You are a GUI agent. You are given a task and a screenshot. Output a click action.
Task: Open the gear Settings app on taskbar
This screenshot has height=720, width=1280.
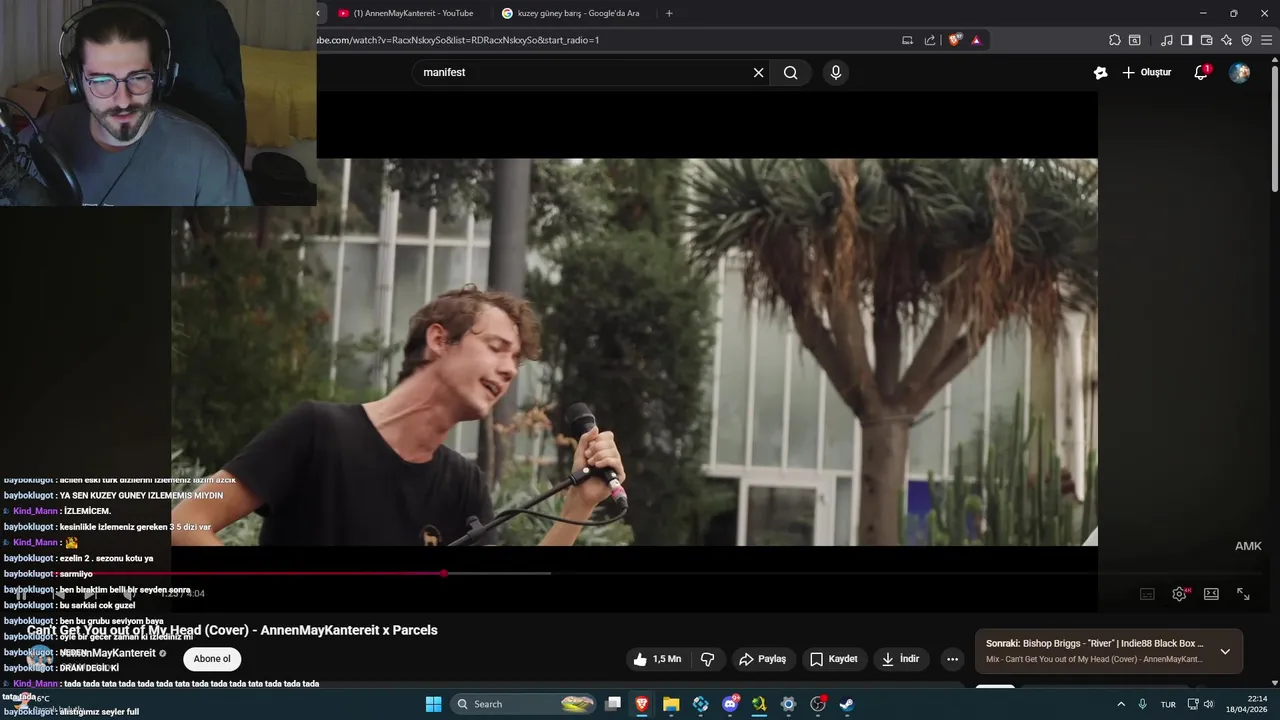click(x=788, y=704)
